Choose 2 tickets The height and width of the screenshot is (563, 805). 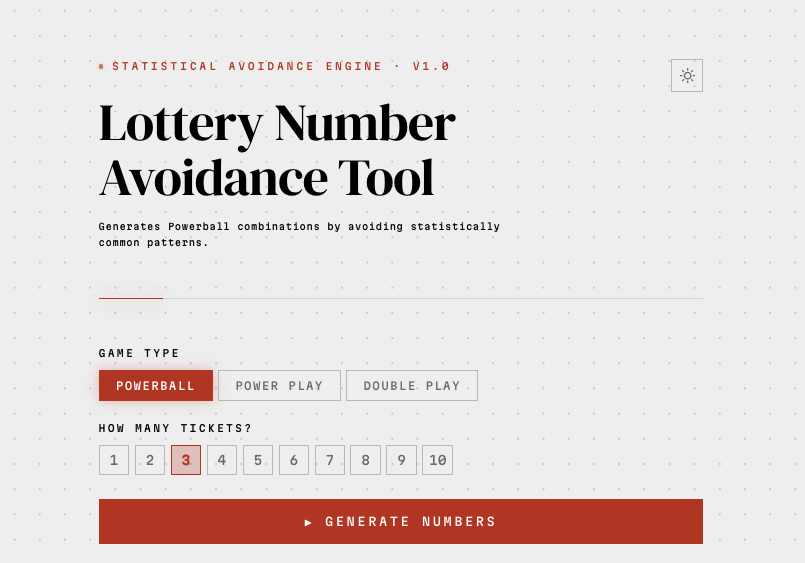point(150,460)
